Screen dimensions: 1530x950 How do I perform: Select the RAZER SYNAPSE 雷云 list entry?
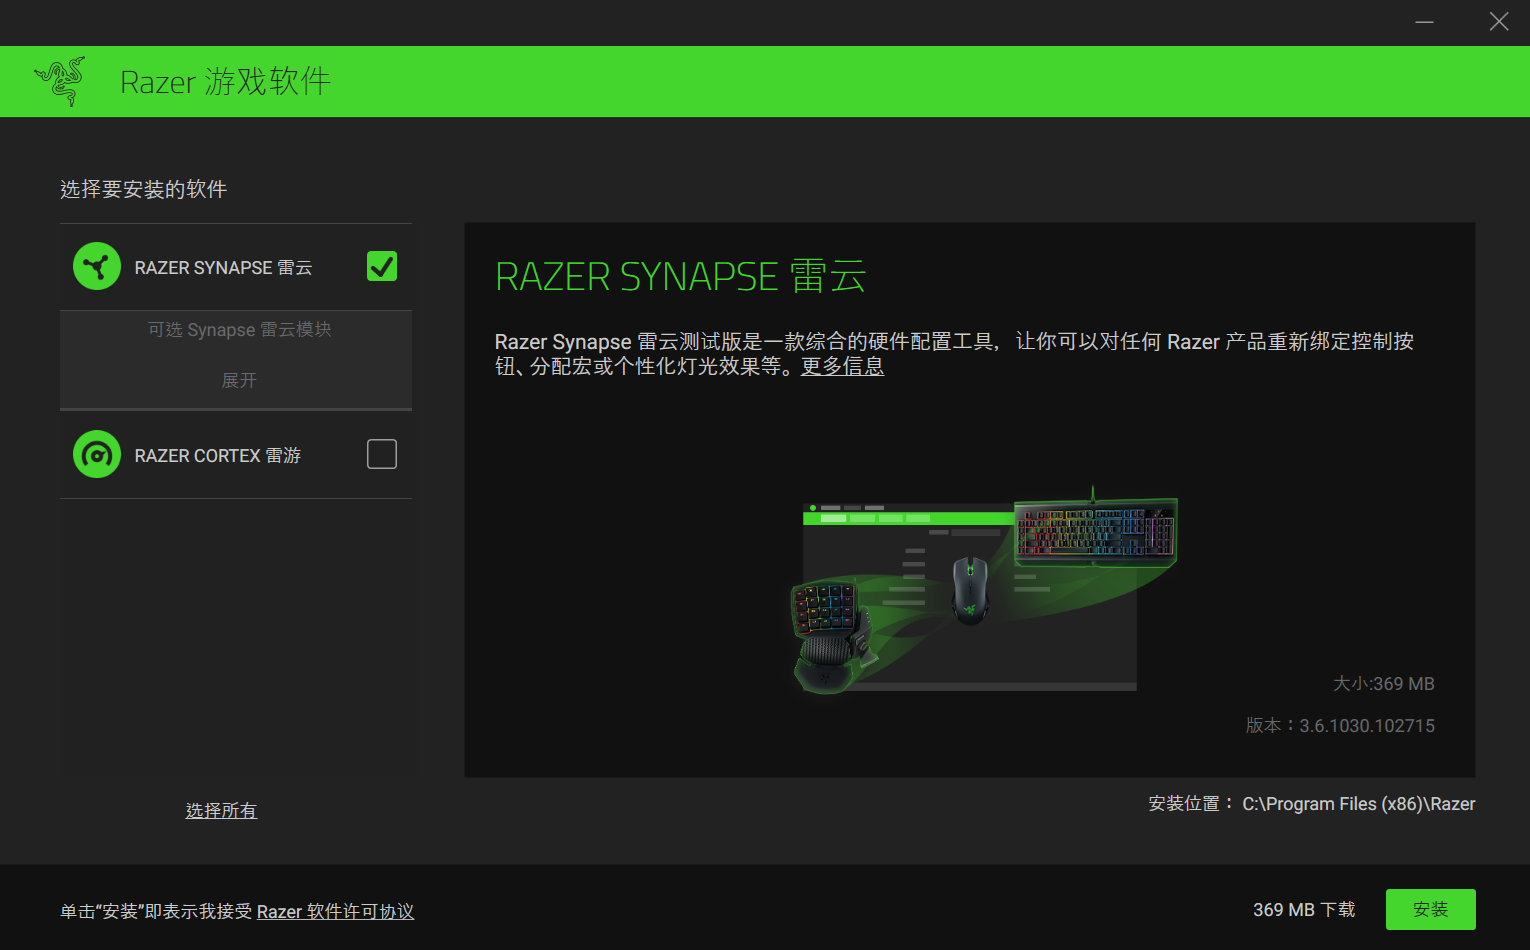pos(222,266)
